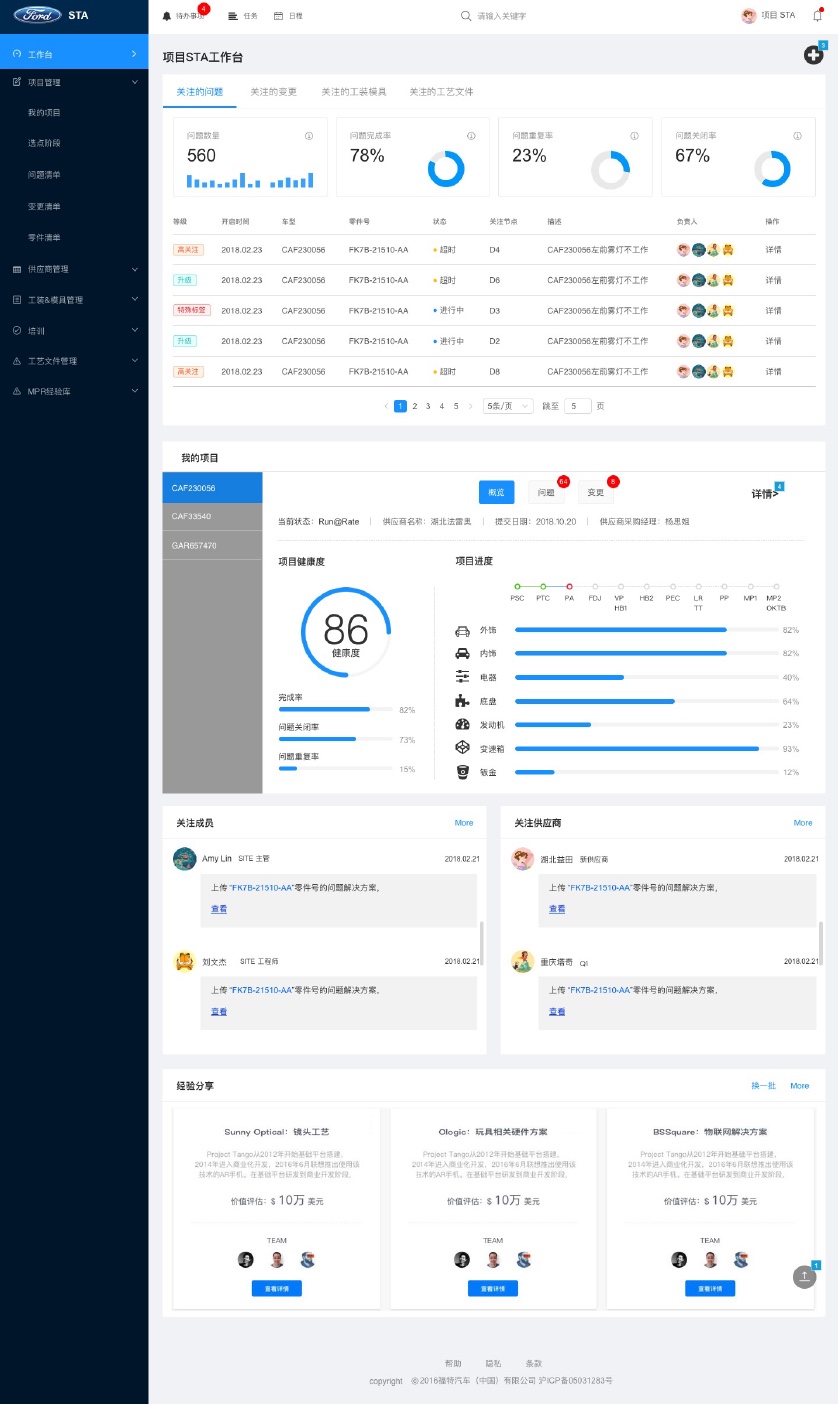Click the 变更 button with red badge
This screenshot has width=838, height=1404.
point(596,492)
